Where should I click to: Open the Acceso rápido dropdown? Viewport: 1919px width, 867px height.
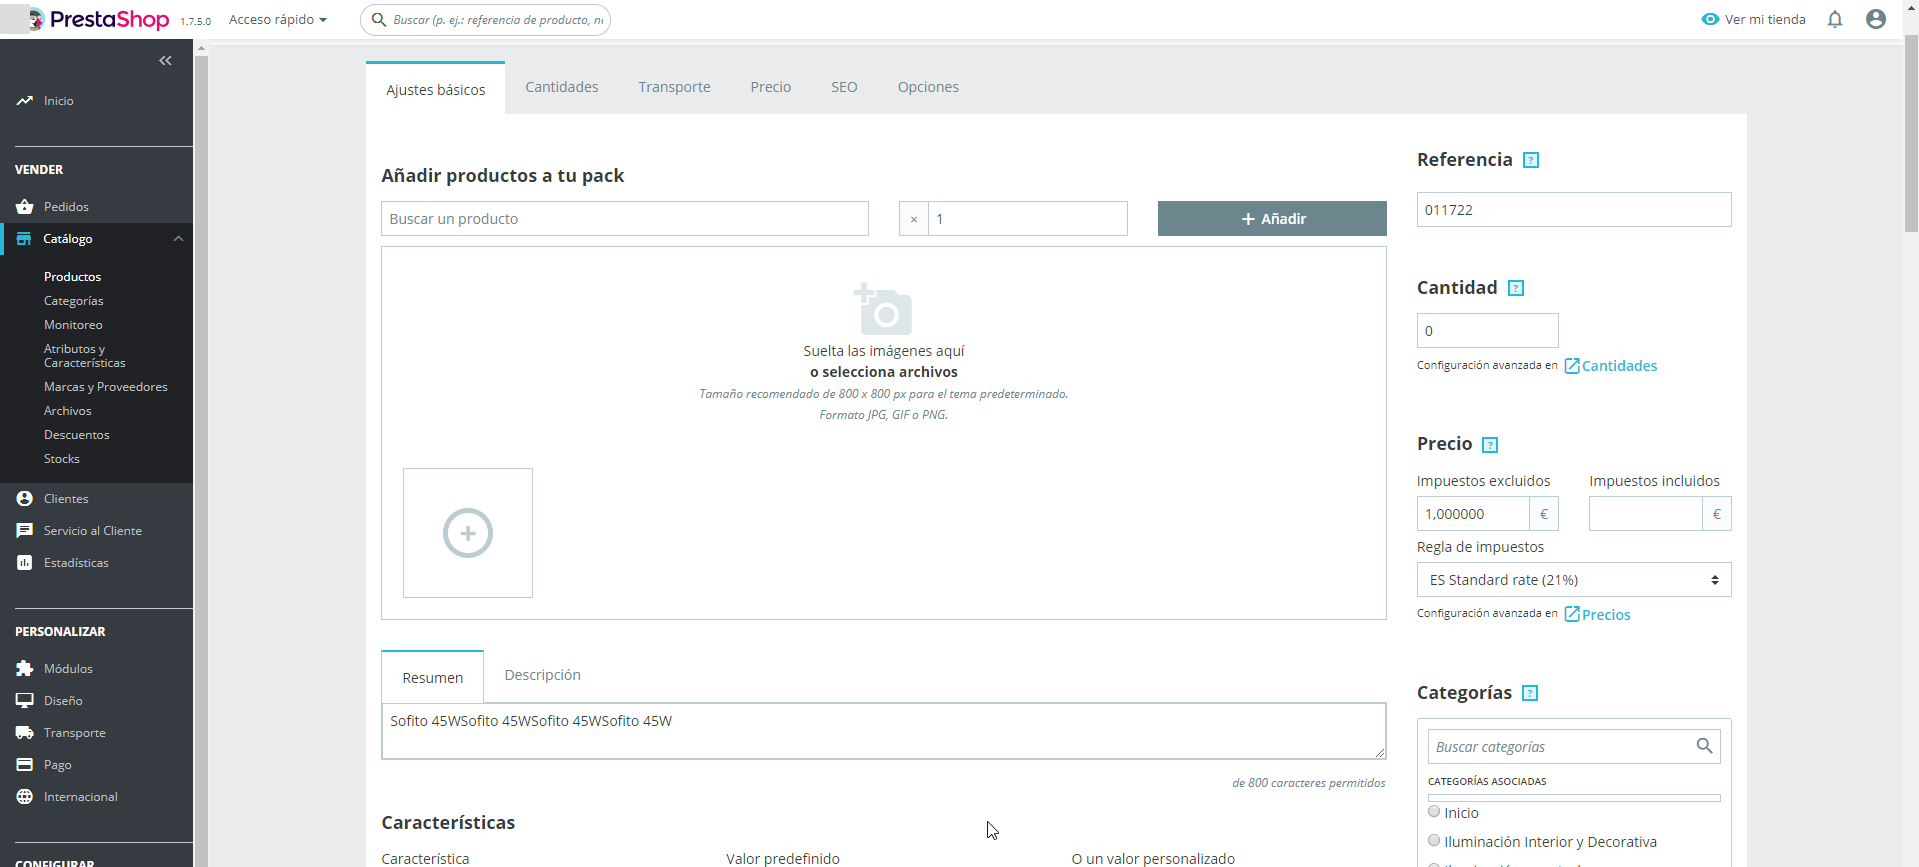pos(278,20)
